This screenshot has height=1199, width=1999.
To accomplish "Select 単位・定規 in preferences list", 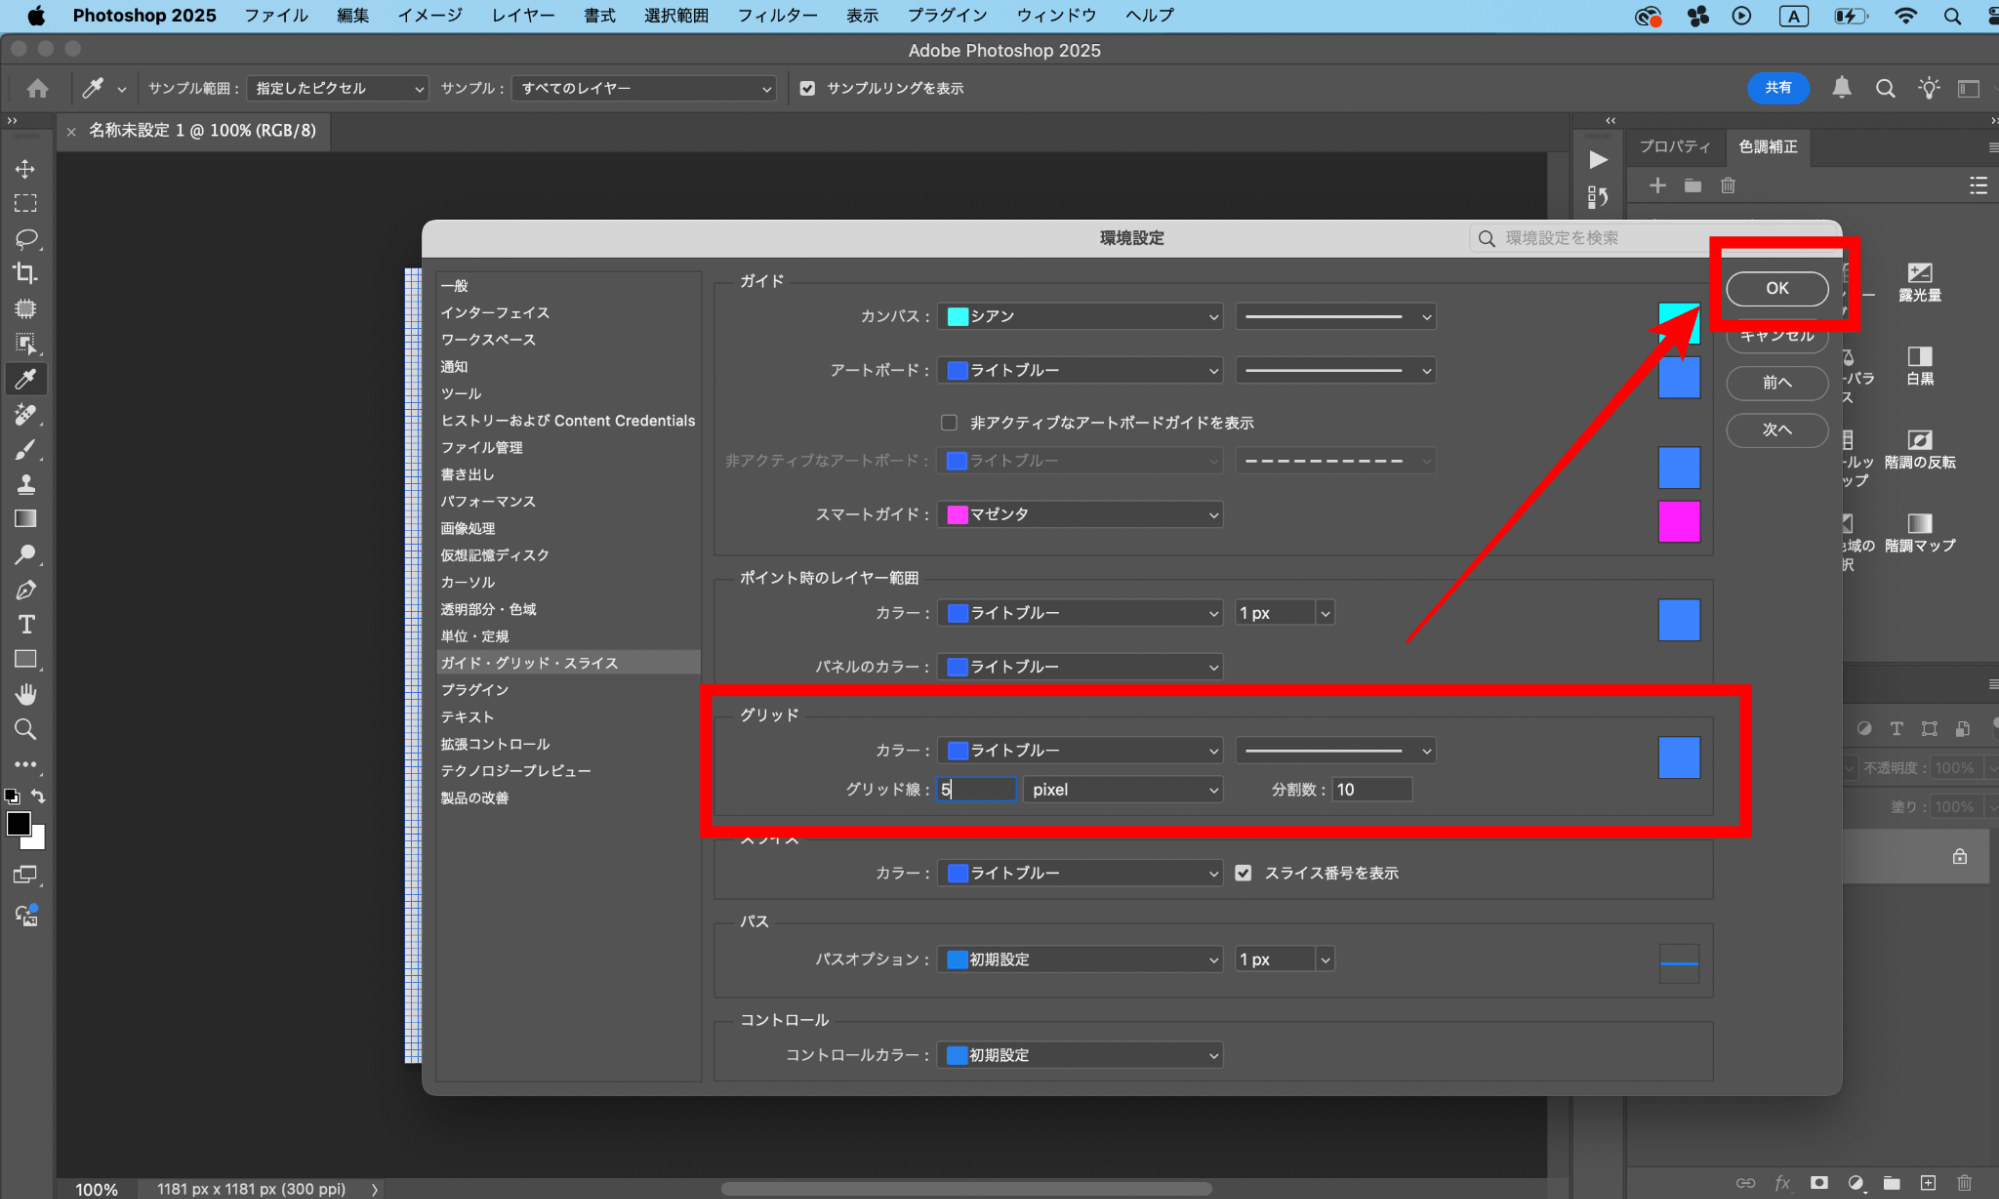I will click(x=475, y=636).
